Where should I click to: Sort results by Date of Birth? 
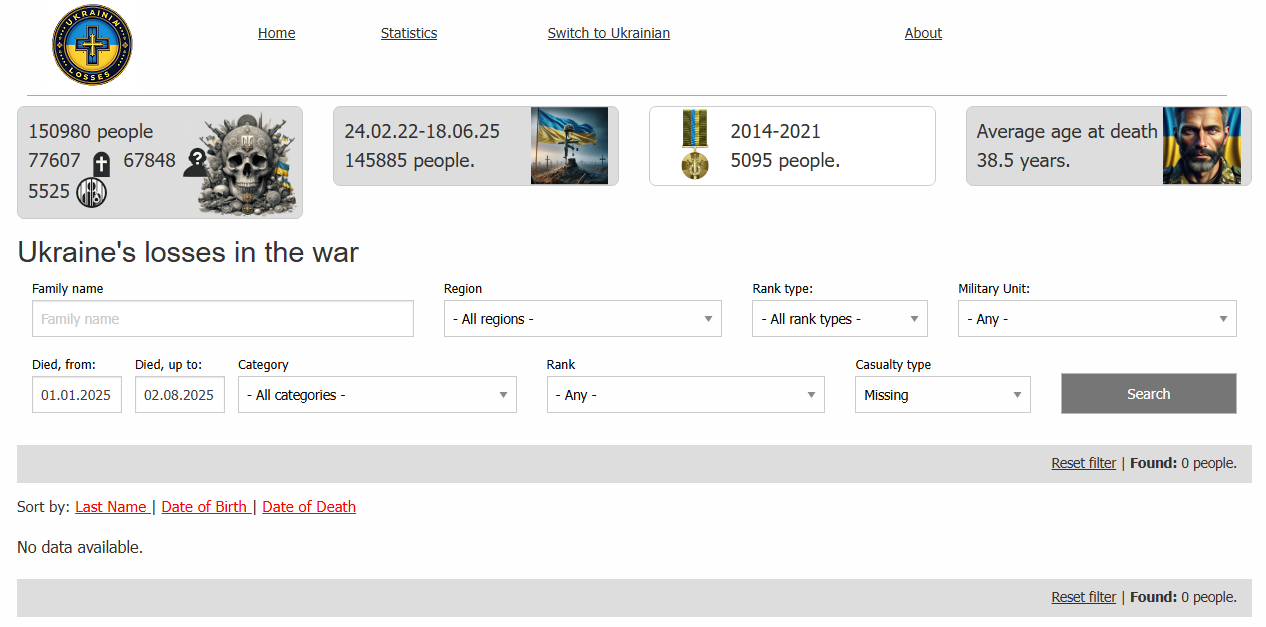pyautogui.click(x=204, y=507)
